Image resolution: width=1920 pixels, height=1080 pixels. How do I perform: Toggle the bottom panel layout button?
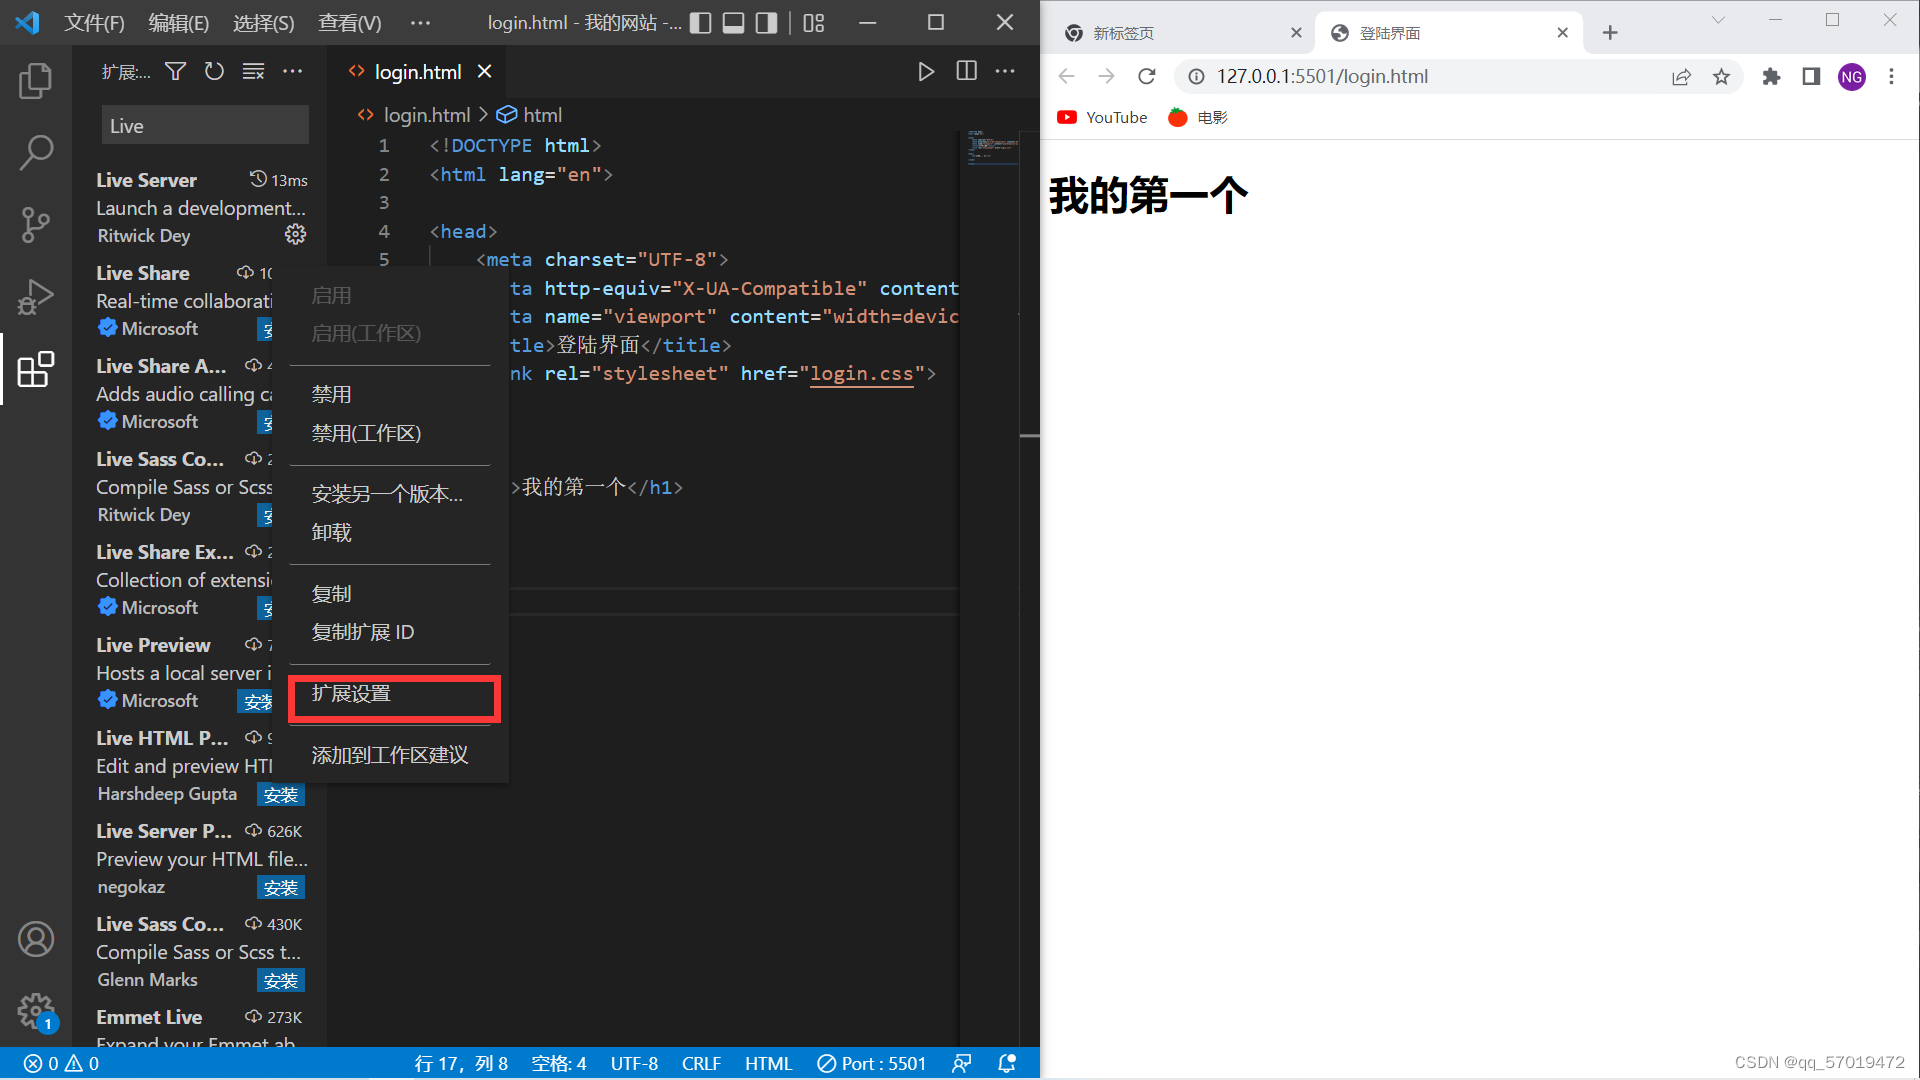pos(733,23)
